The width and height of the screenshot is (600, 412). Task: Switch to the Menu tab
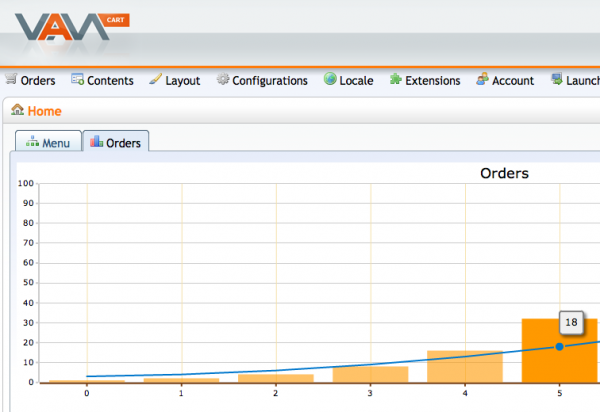48,141
